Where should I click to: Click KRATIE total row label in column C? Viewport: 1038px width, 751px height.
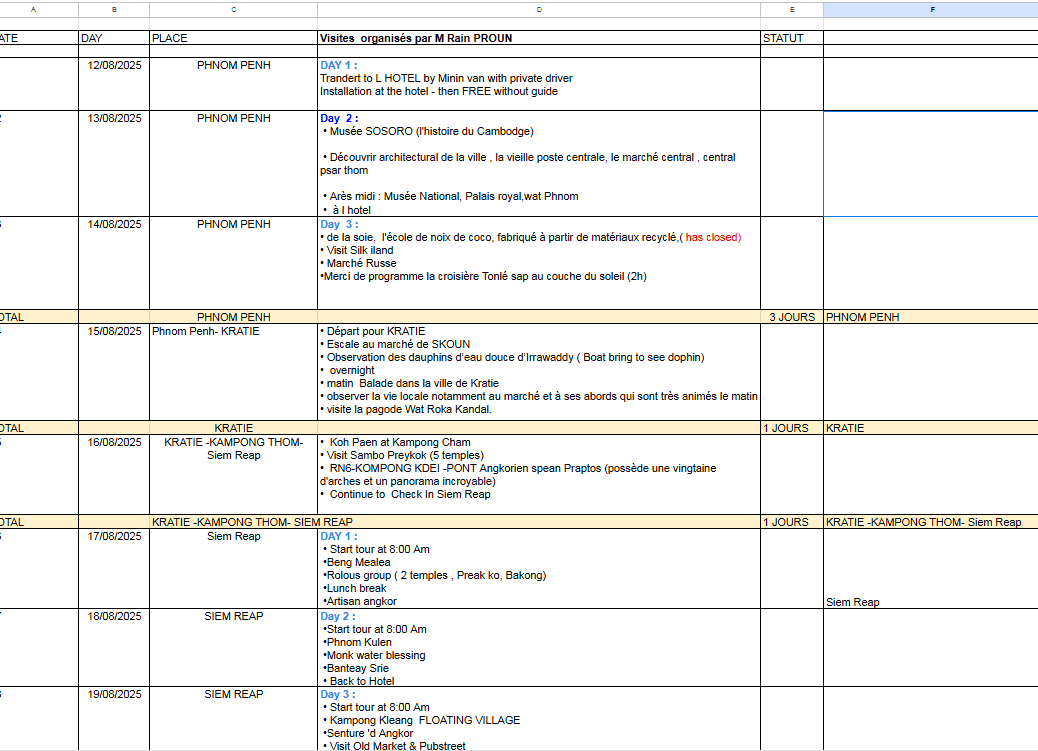coord(234,428)
